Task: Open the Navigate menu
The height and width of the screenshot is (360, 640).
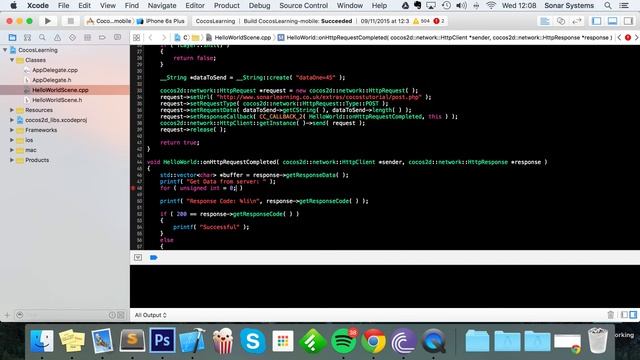Action: (162, 5)
